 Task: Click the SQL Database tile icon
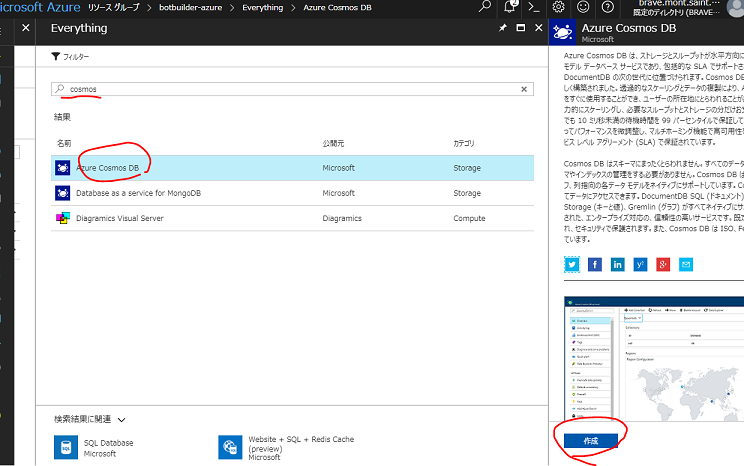[x=66, y=447]
